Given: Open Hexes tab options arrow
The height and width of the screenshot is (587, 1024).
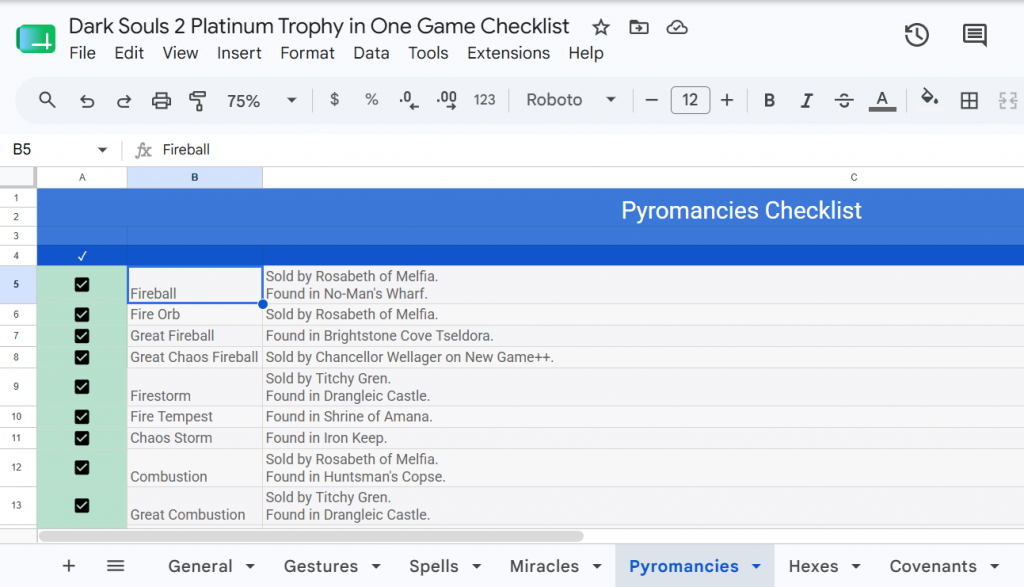Looking at the screenshot, I should 856,567.
